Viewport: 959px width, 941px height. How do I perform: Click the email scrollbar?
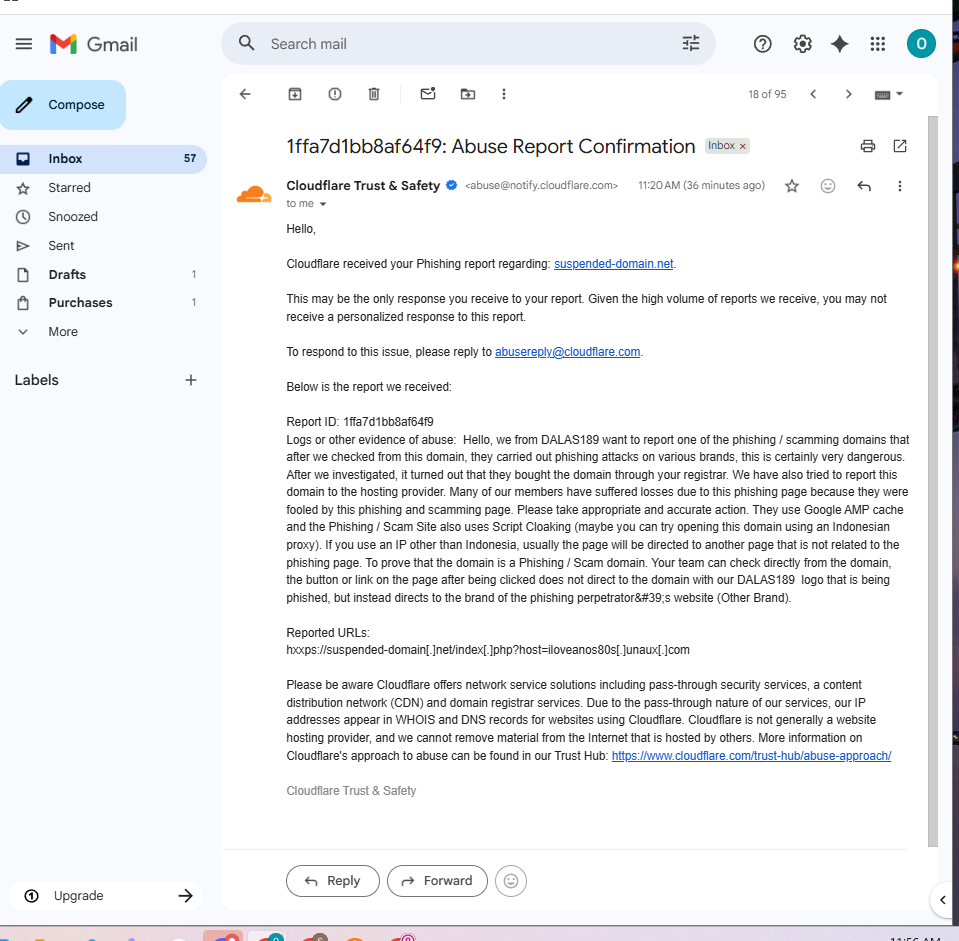(932, 481)
